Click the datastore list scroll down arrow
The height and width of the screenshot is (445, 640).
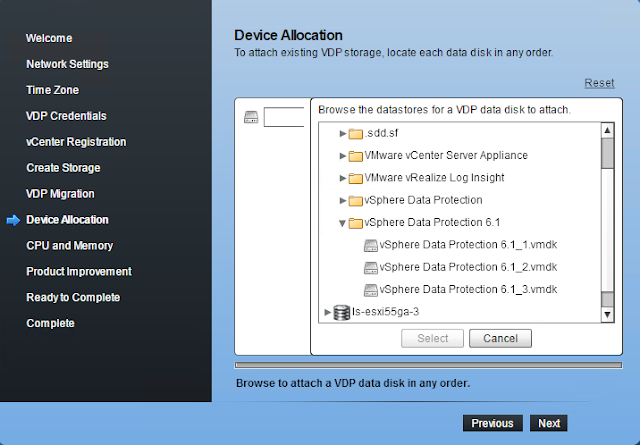(x=607, y=315)
